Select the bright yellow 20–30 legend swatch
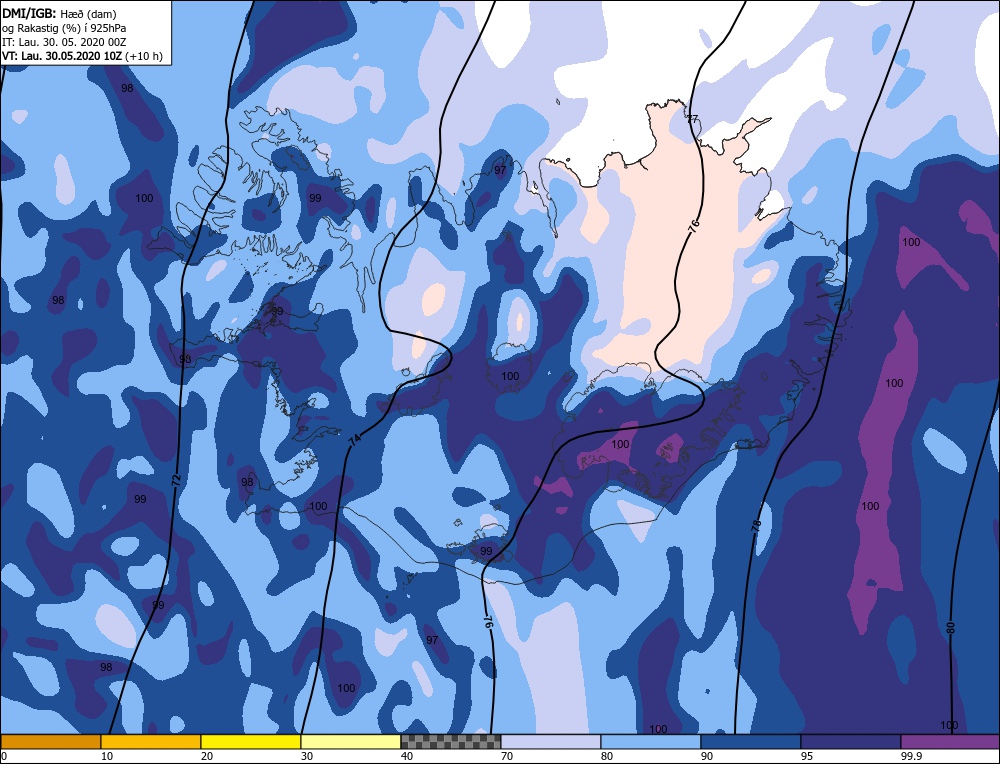 coord(251,741)
